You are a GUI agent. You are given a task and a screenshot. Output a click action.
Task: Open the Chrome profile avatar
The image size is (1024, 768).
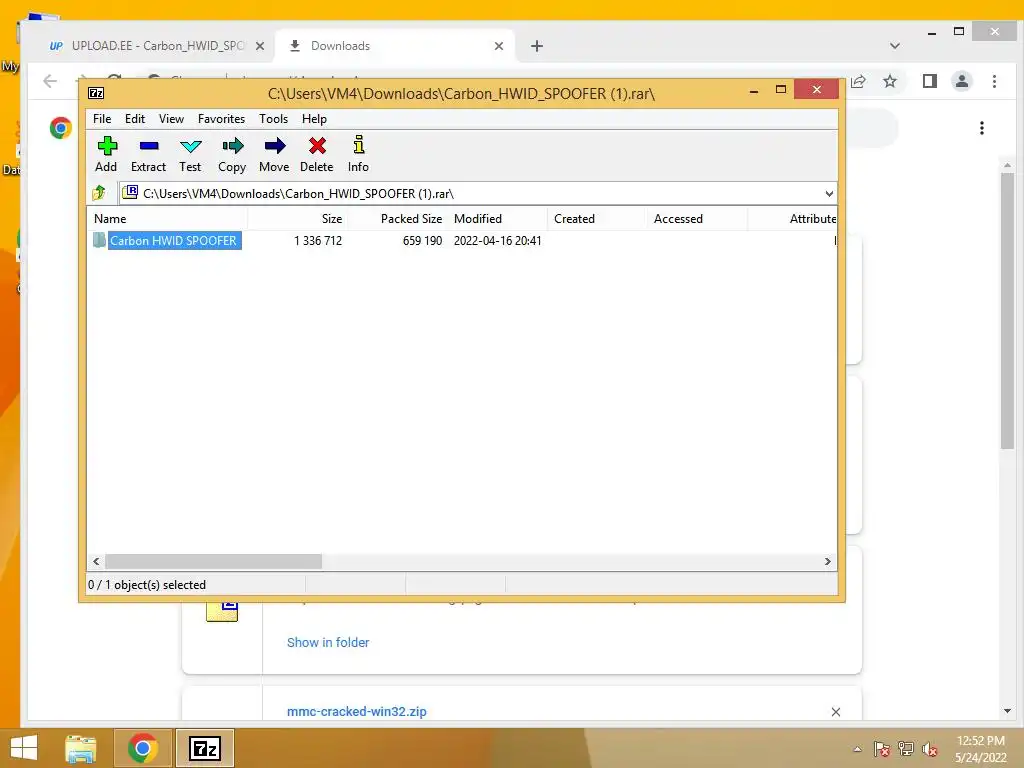pos(962,81)
